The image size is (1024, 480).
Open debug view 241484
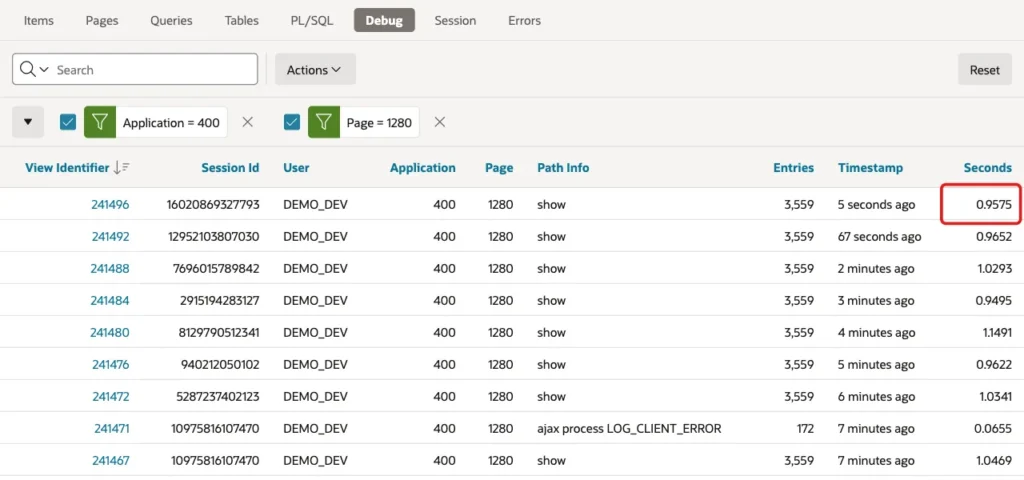click(x=110, y=300)
